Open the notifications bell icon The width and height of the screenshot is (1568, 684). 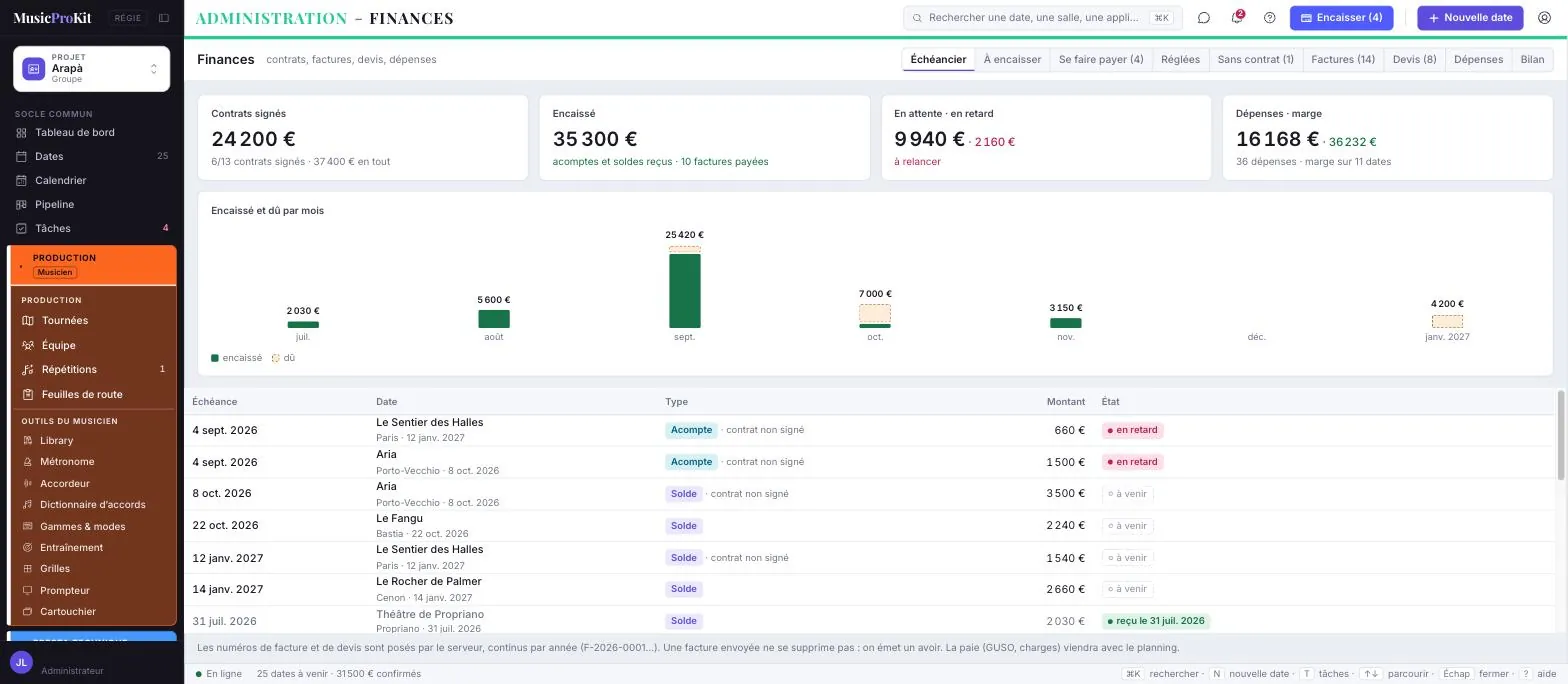[1237, 18]
